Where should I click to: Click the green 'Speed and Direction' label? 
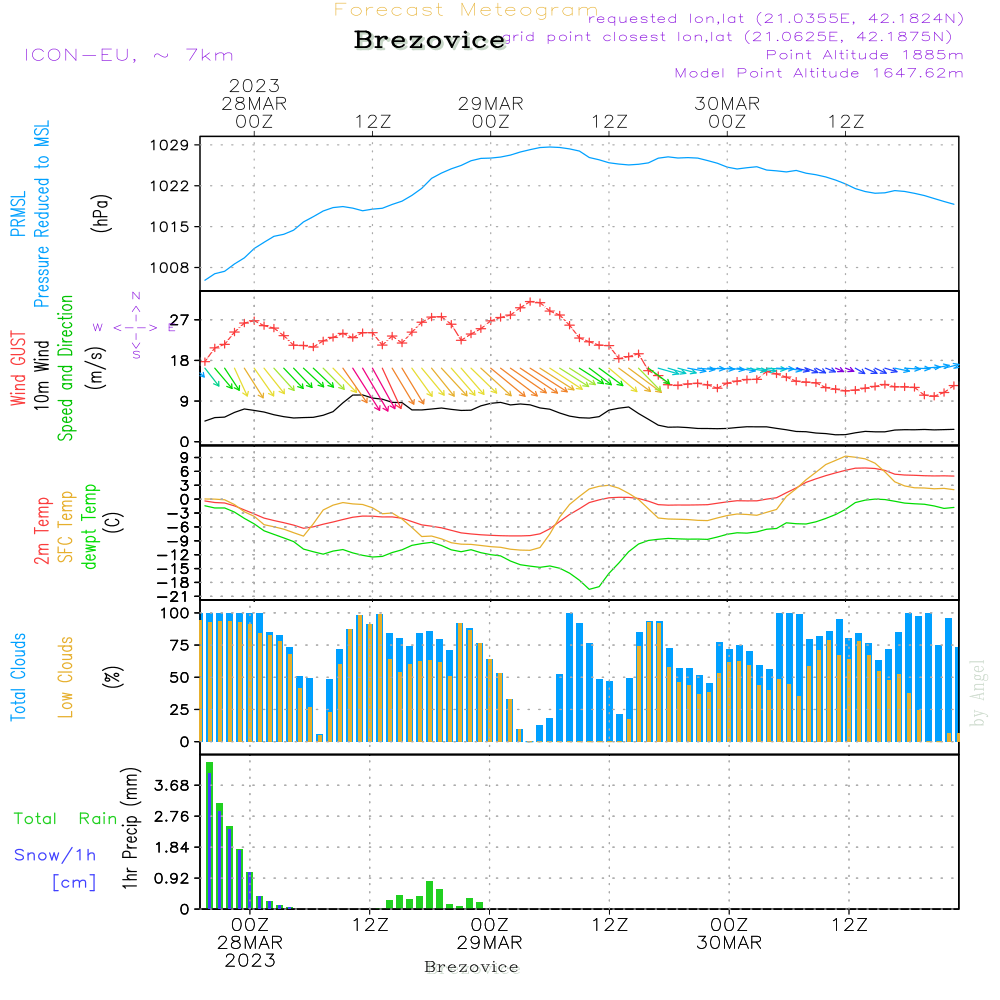click(65, 368)
